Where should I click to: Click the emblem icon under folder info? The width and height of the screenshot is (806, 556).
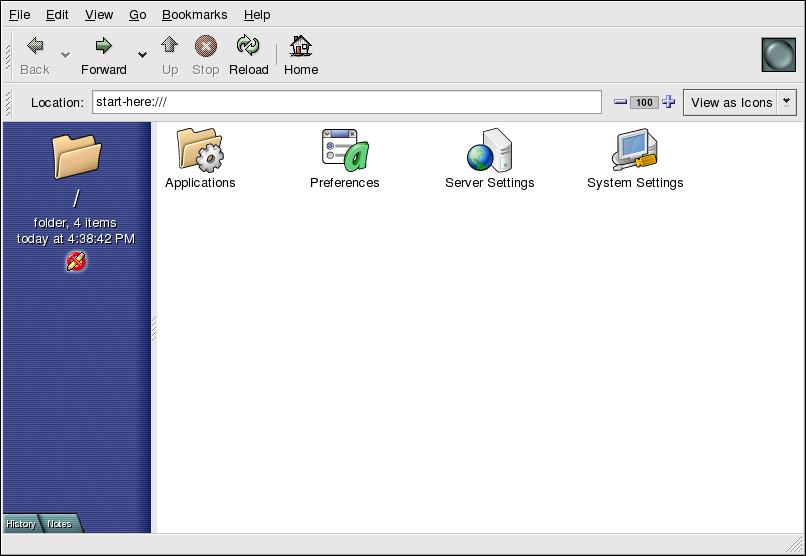[76, 262]
